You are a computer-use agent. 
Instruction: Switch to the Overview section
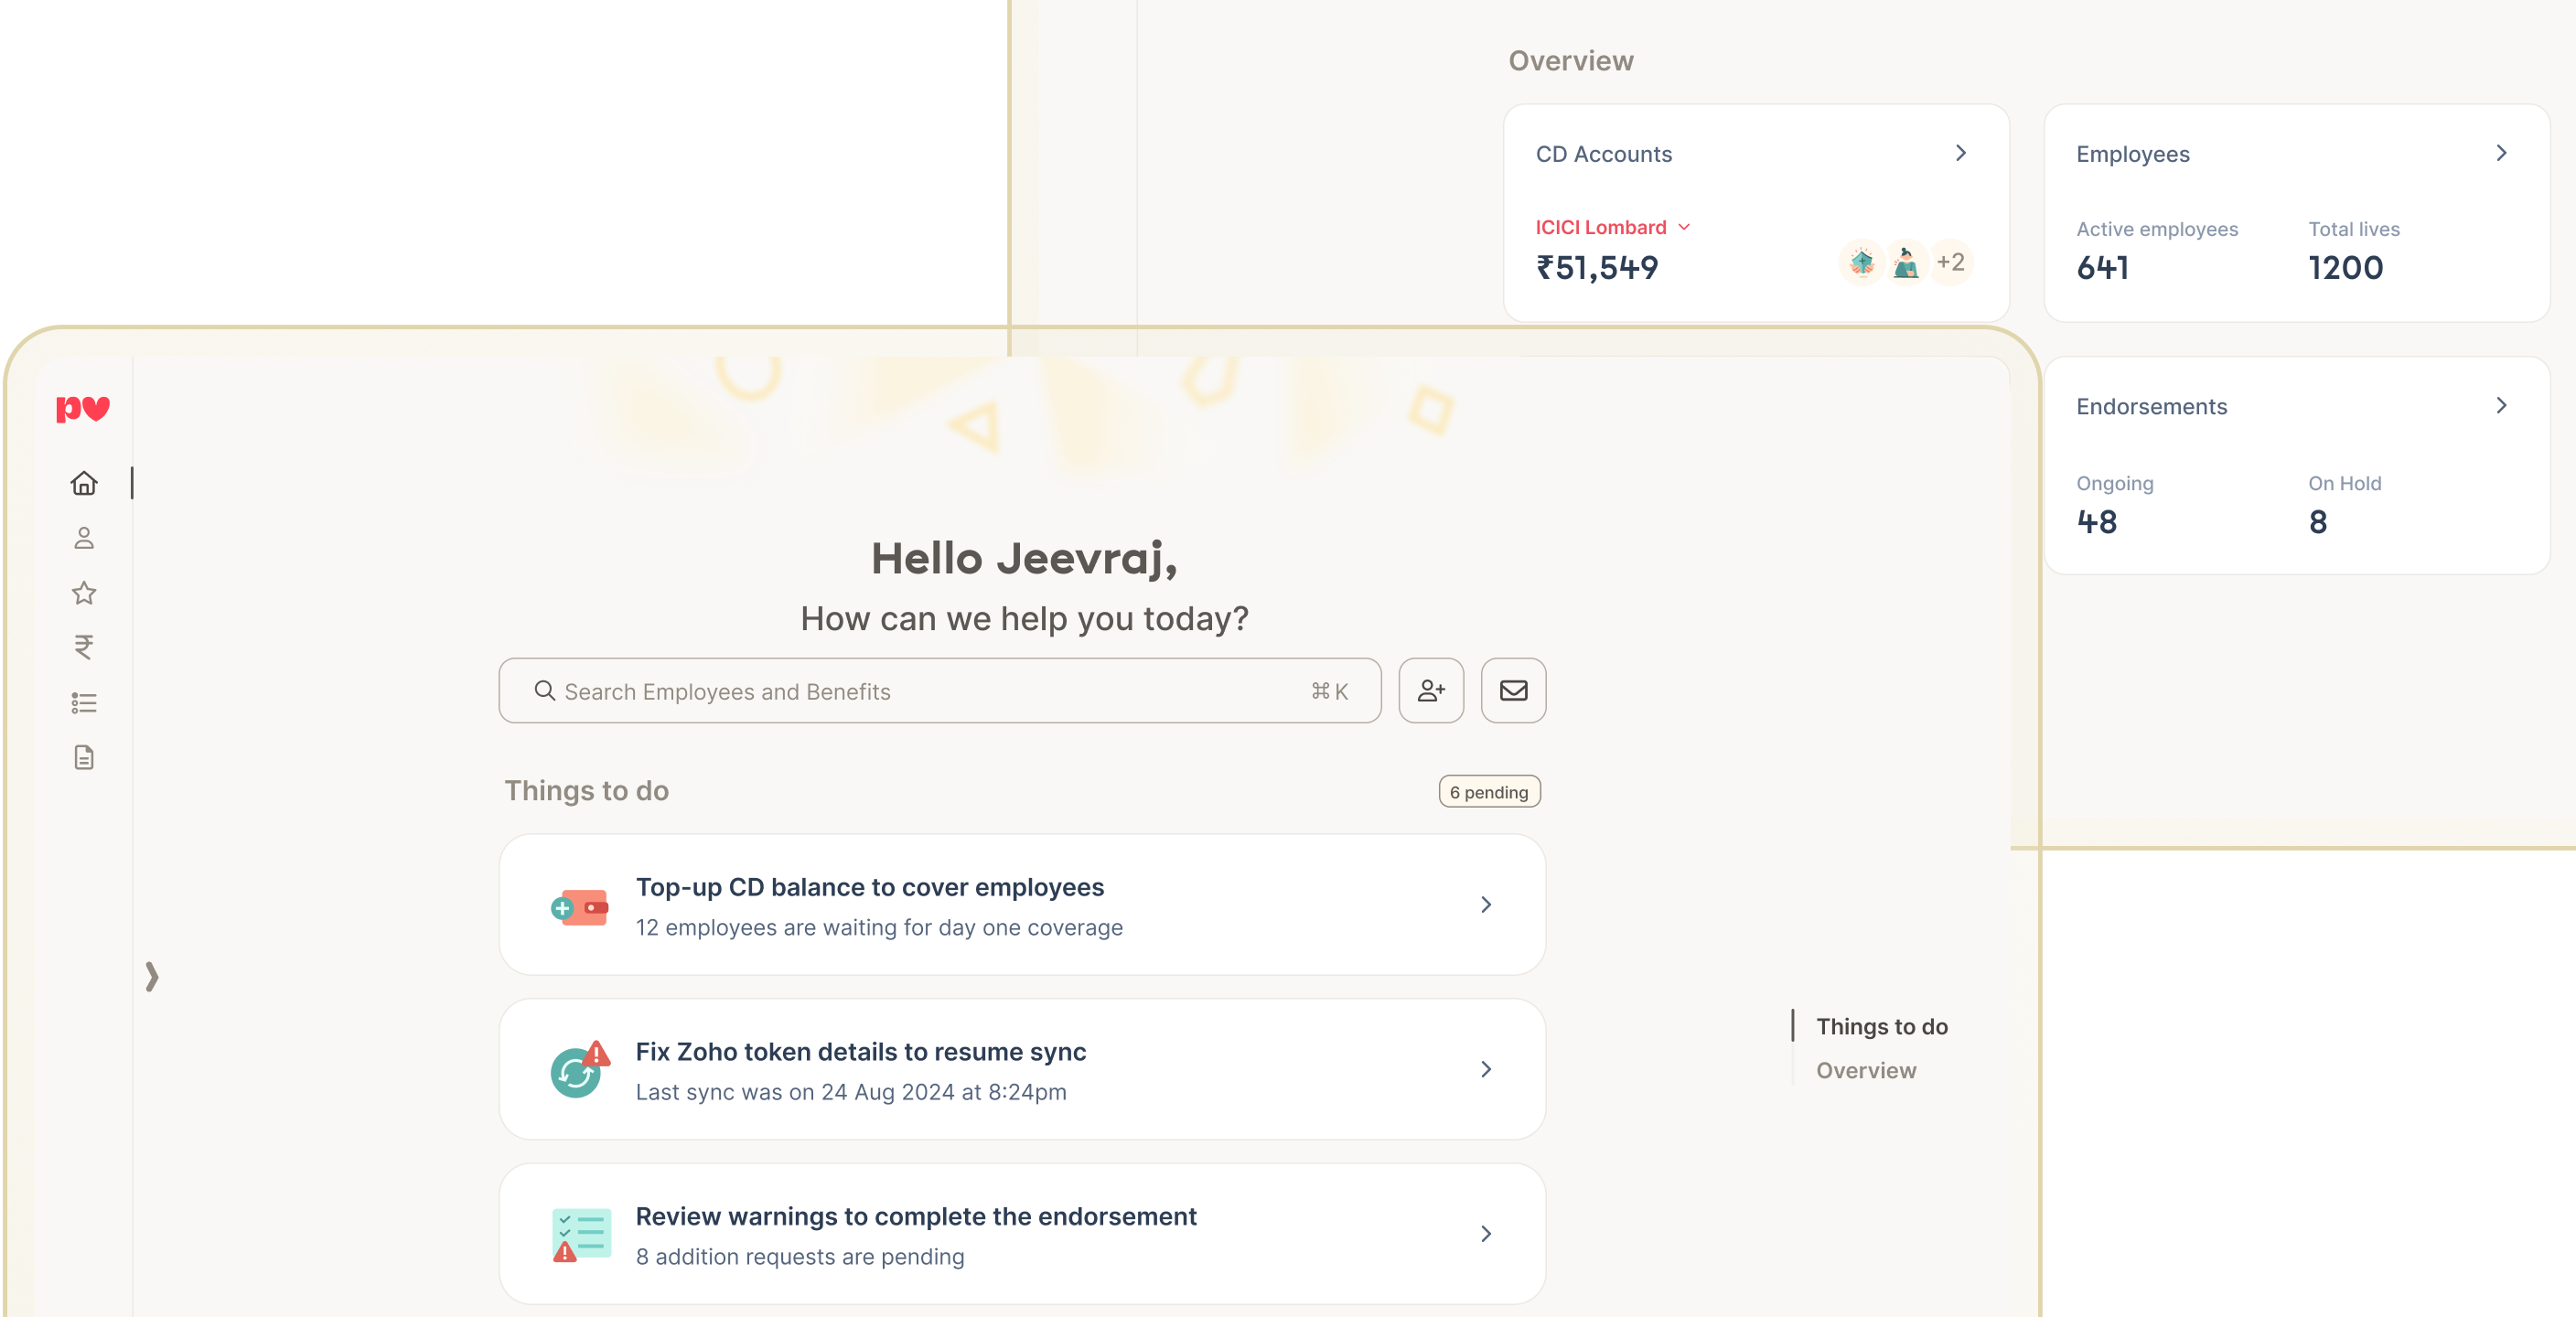1865,1070
